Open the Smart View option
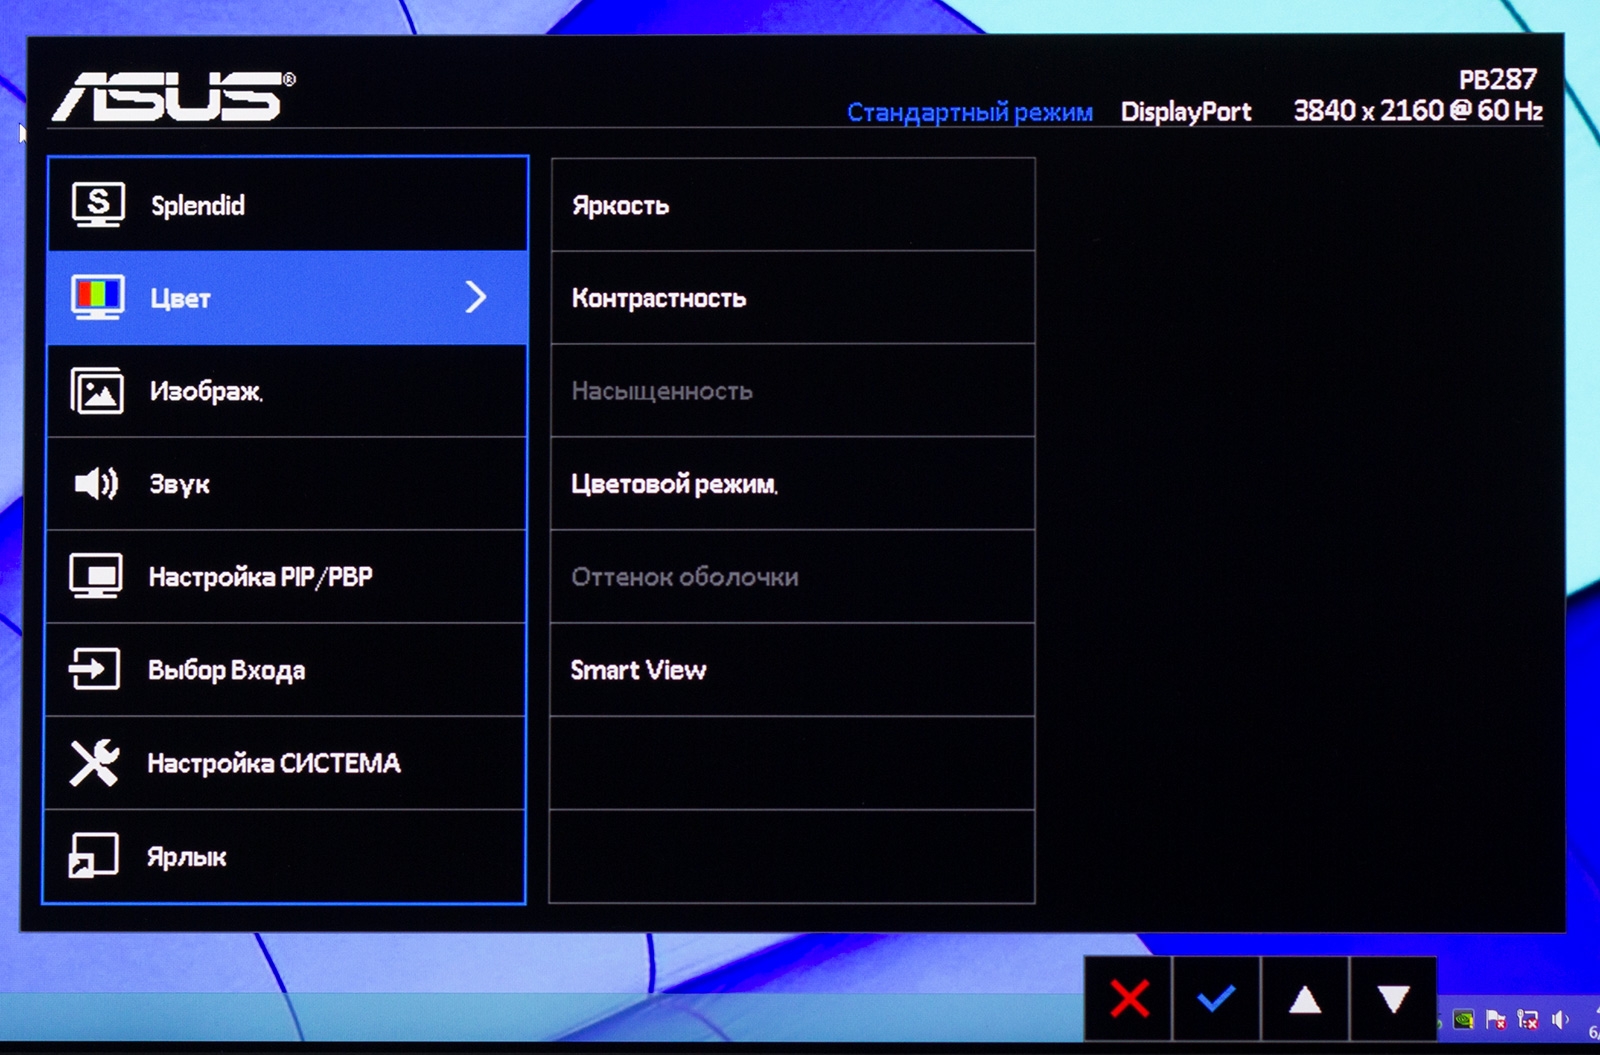The width and height of the screenshot is (1600, 1055). pyautogui.click(x=792, y=670)
